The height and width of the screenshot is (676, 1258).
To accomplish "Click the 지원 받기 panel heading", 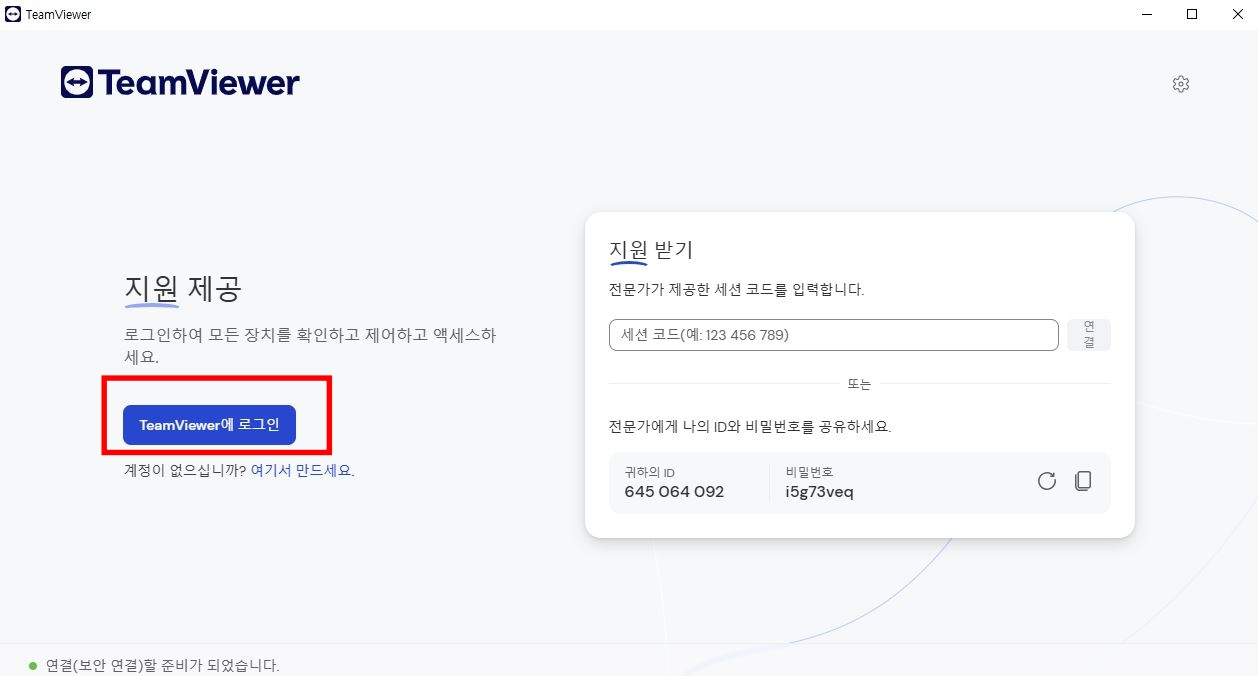I will pos(650,250).
